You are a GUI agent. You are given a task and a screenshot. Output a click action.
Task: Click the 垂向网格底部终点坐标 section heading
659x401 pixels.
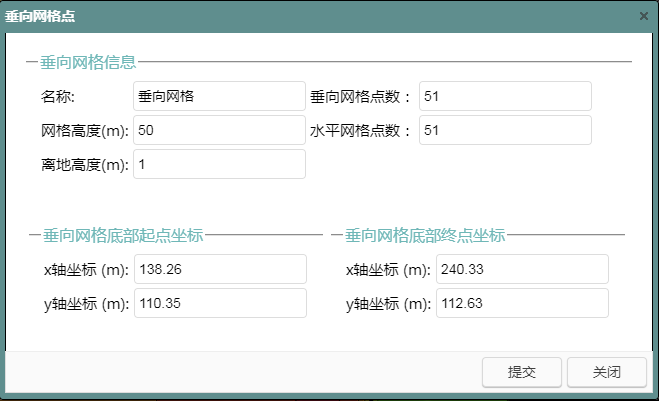coord(425,236)
